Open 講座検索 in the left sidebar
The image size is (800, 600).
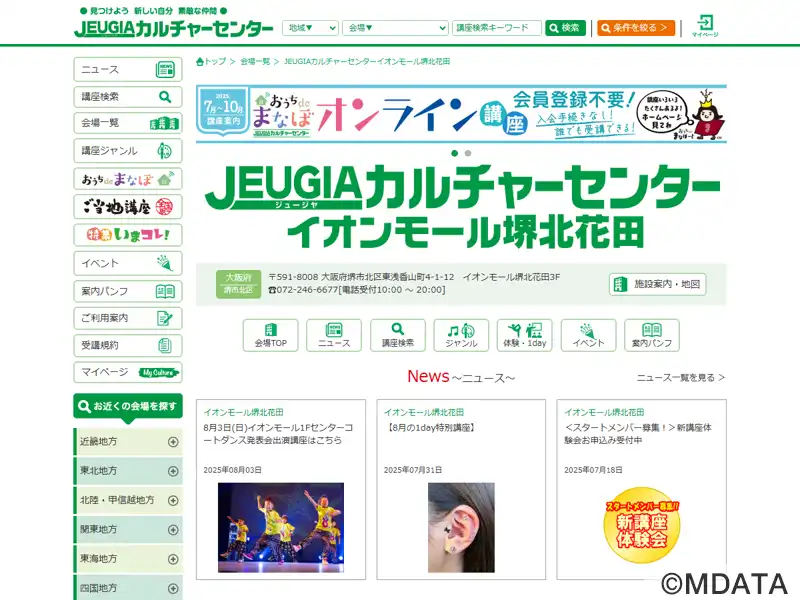tap(128, 96)
